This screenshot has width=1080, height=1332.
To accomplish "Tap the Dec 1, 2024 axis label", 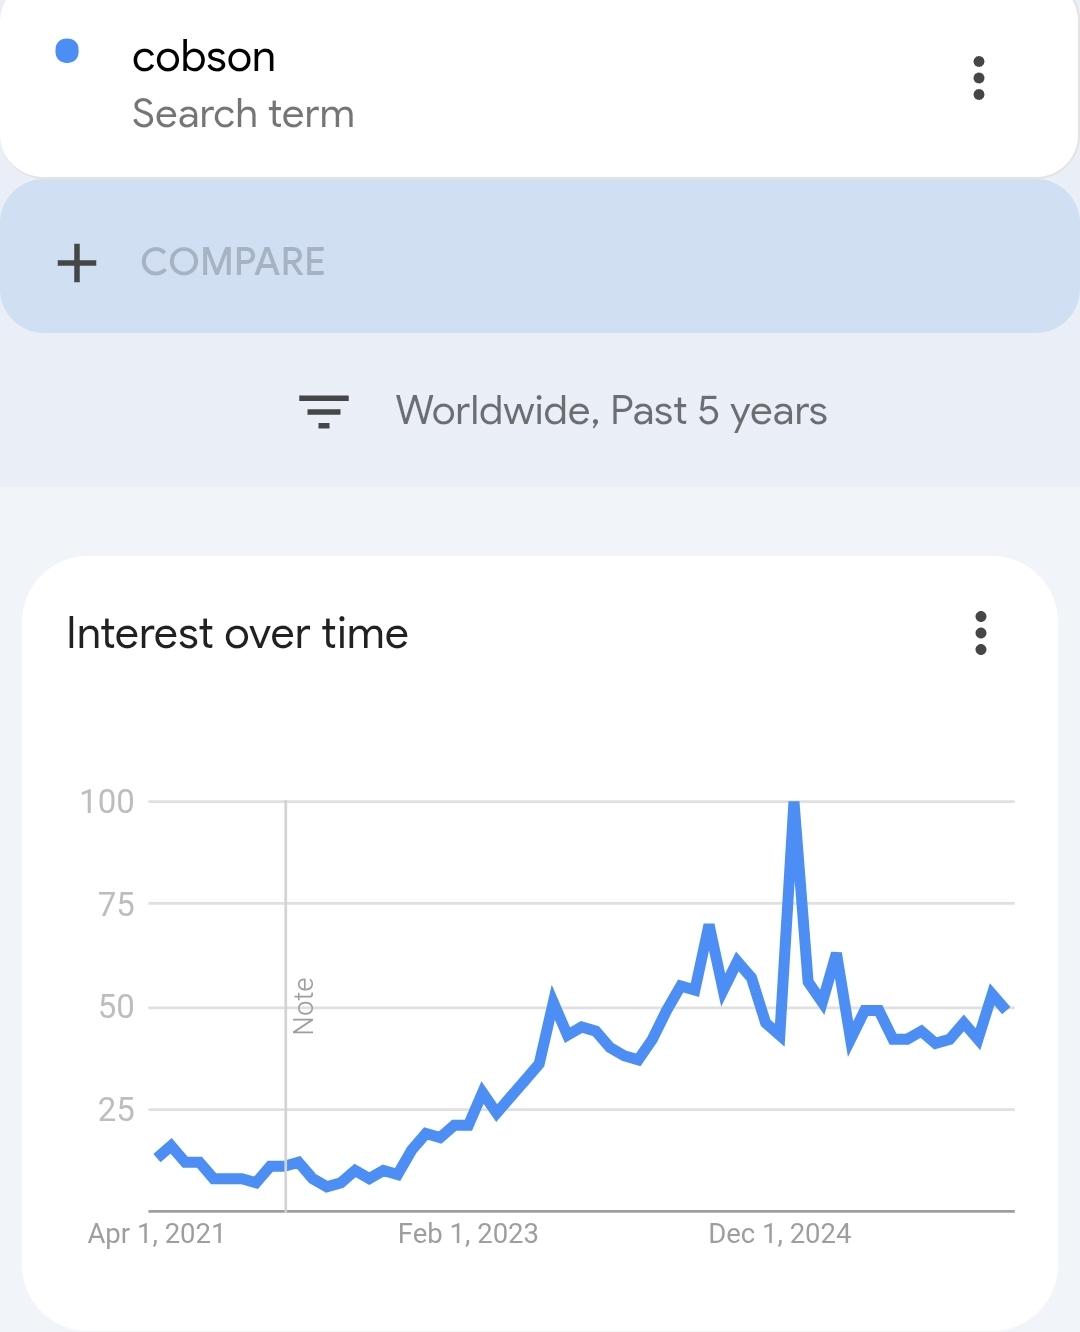I will click(780, 1234).
